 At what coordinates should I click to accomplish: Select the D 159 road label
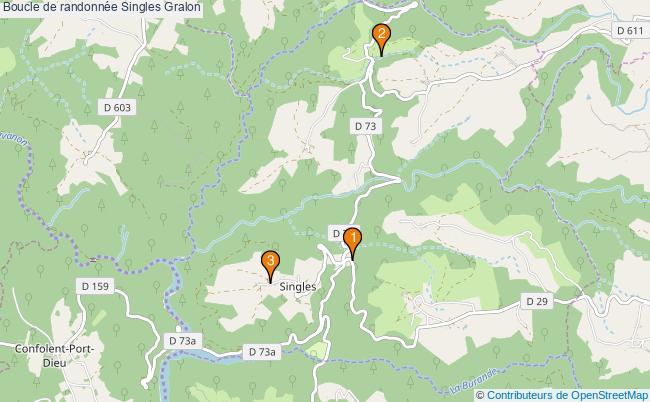click(95, 286)
